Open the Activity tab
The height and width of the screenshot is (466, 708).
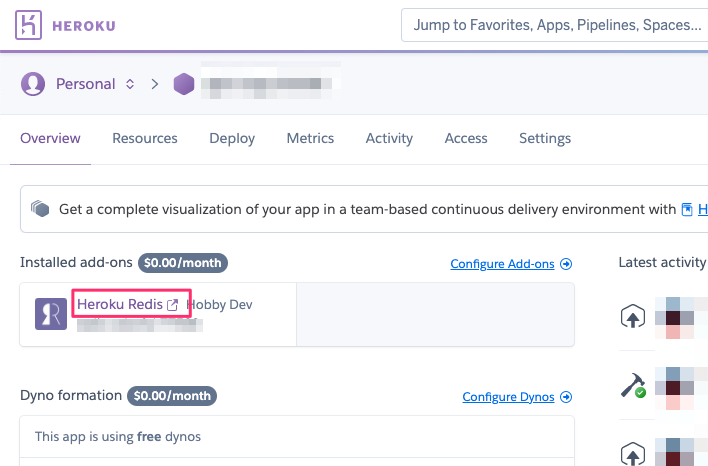coord(389,138)
